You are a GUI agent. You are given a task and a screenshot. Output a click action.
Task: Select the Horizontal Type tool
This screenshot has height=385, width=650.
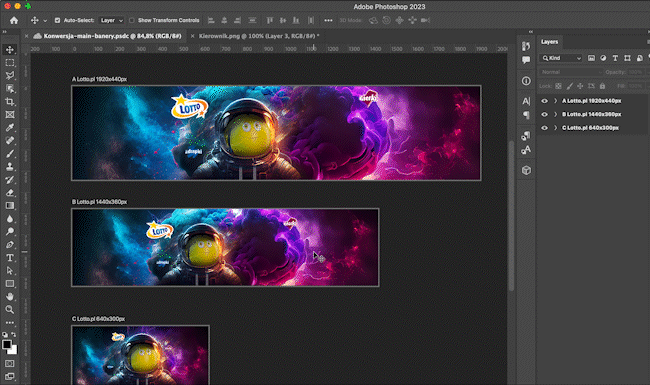tap(10, 258)
